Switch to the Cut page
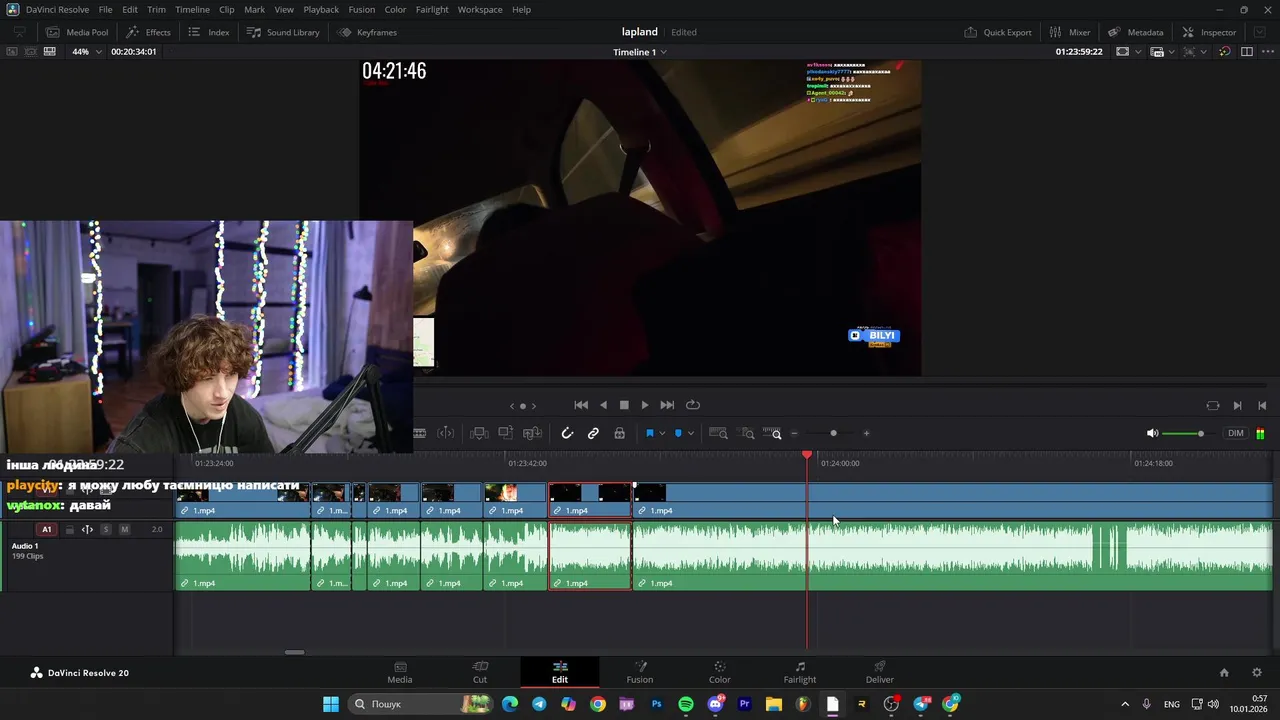 tap(480, 673)
